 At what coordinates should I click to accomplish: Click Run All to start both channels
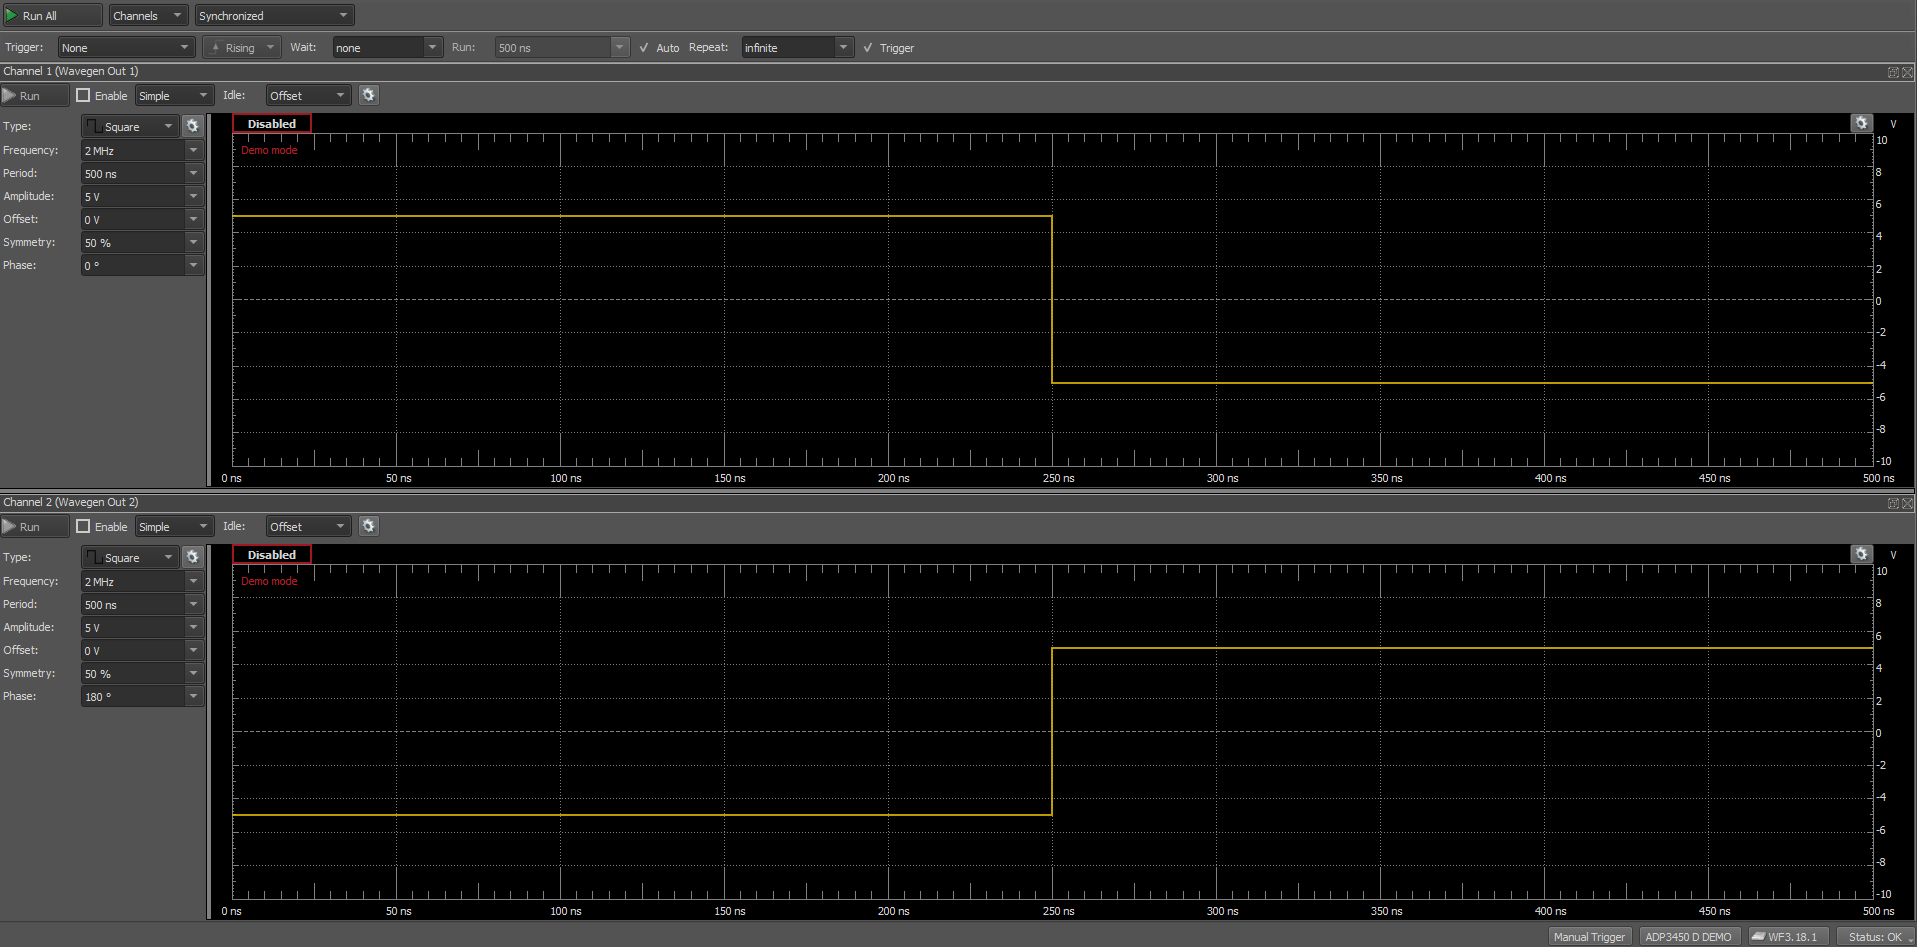click(x=52, y=15)
